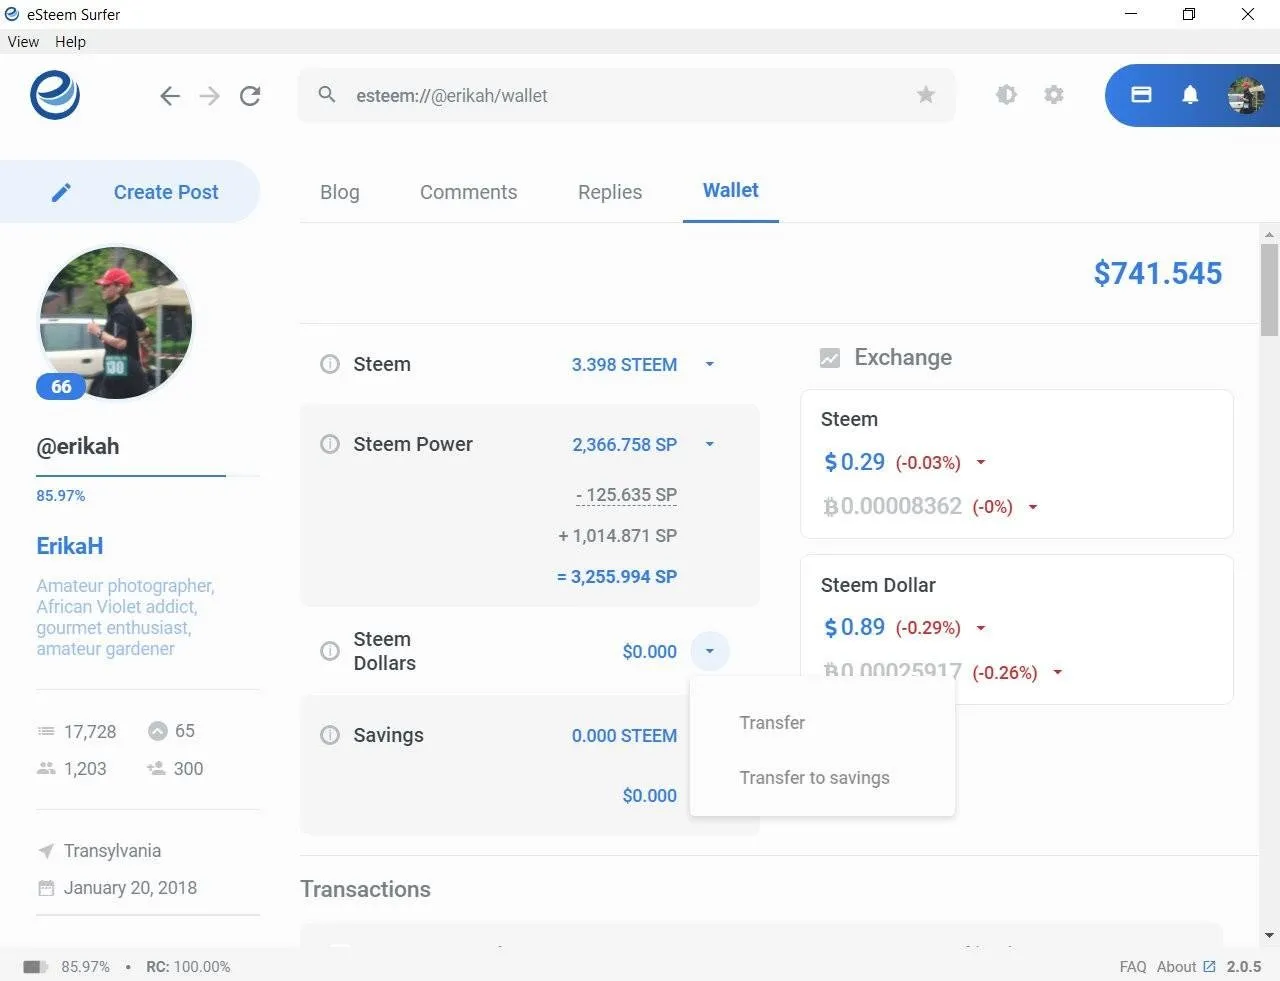Click the following icon beside 300
The image size is (1280, 981).
click(156, 768)
